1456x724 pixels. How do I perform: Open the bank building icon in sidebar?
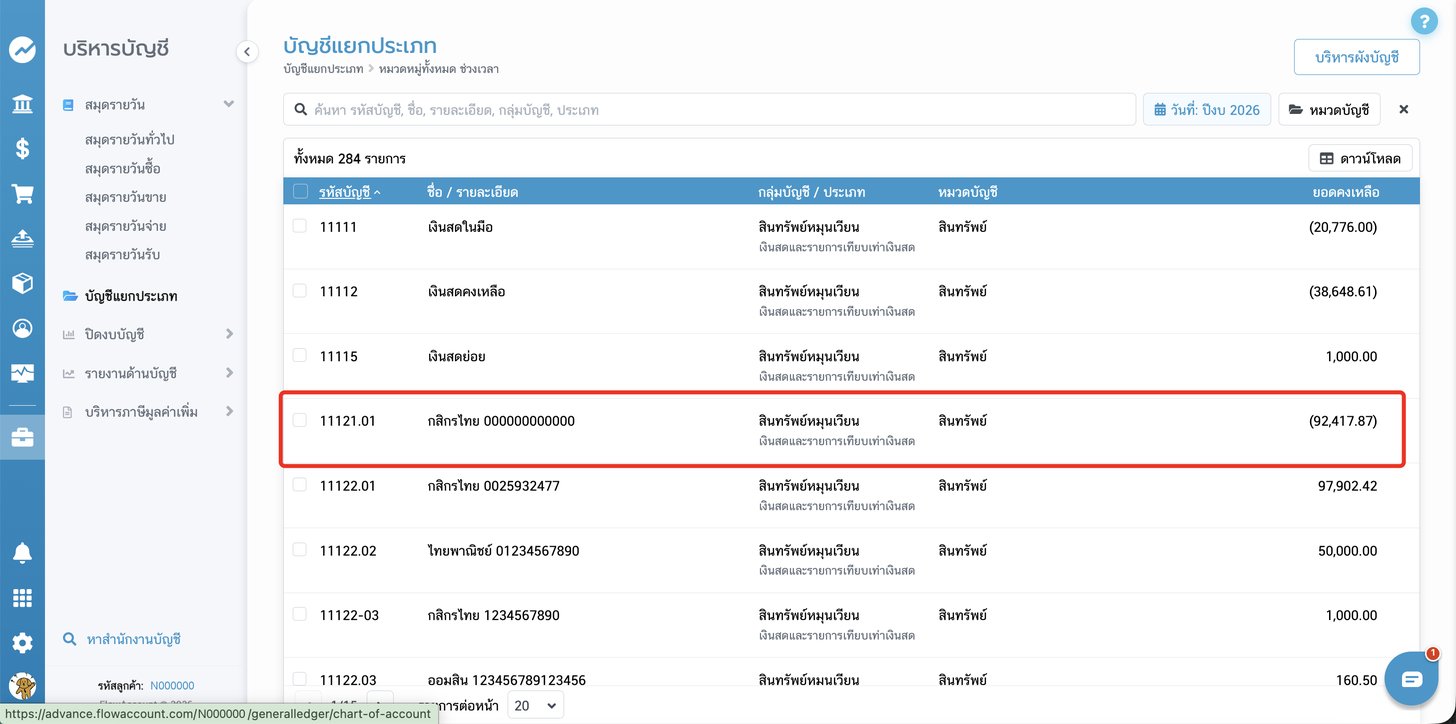coord(22,105)
